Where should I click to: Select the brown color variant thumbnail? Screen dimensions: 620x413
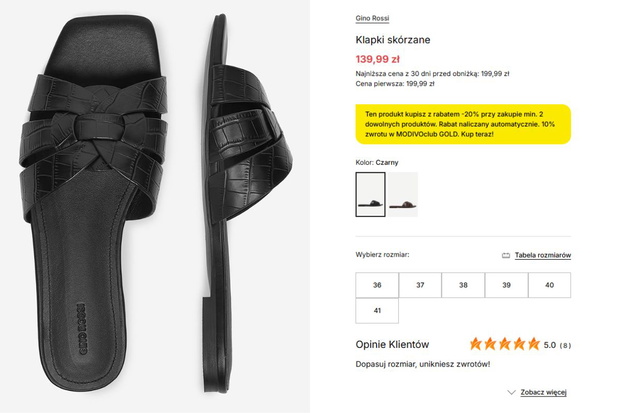[403, 194]
